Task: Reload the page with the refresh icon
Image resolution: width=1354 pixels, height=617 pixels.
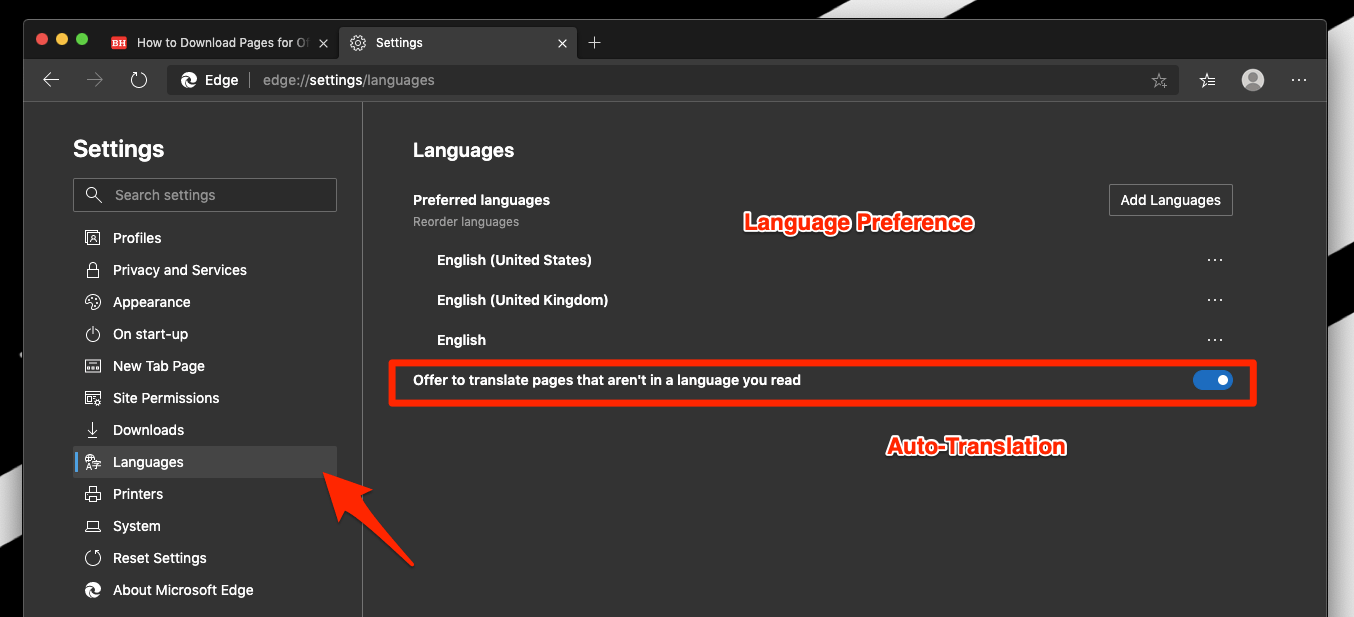Action: point(139,80)
